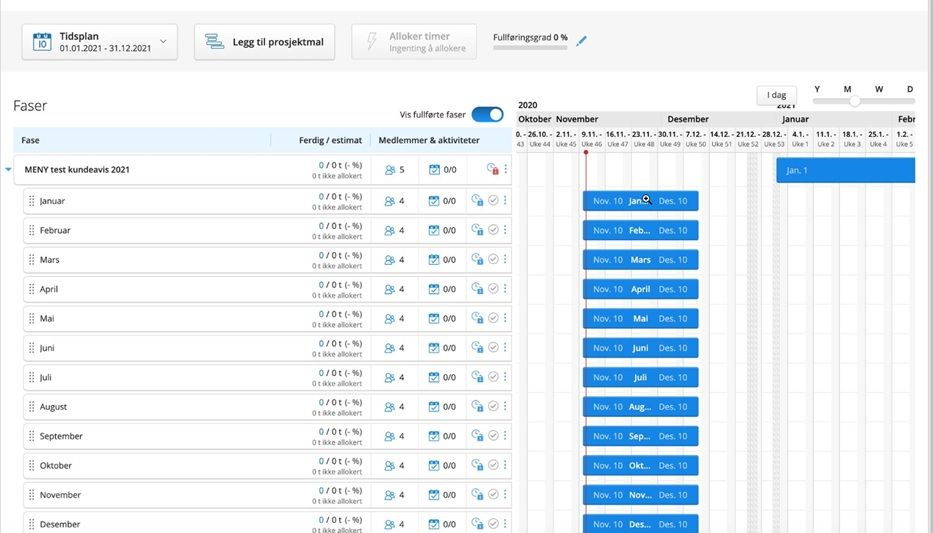Collapse the MENY test kundeavis 2021 project
933x533 pixels.
pyautogui.click(x=8, y=170)
